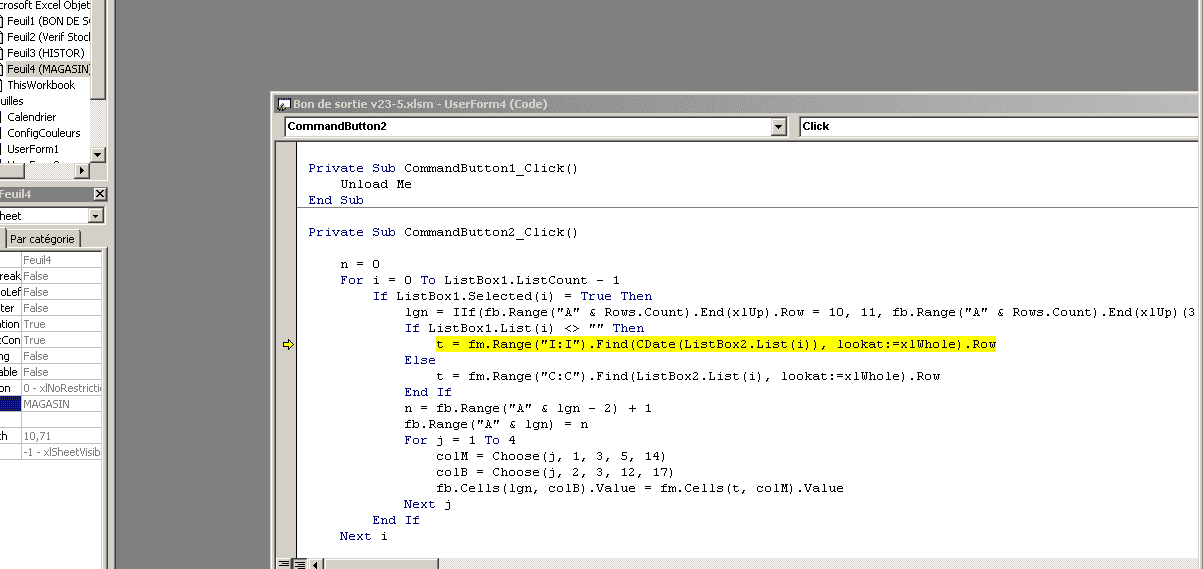Click the -1 - xlSheetVisible property value

61,452
